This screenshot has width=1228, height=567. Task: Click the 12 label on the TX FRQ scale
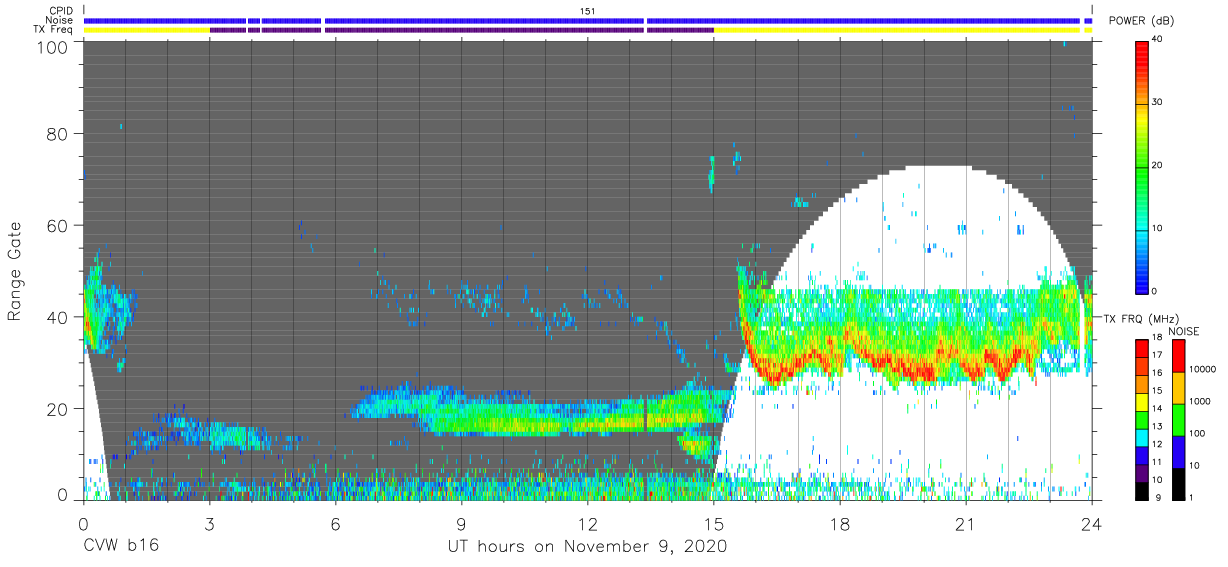[1157, 445]
